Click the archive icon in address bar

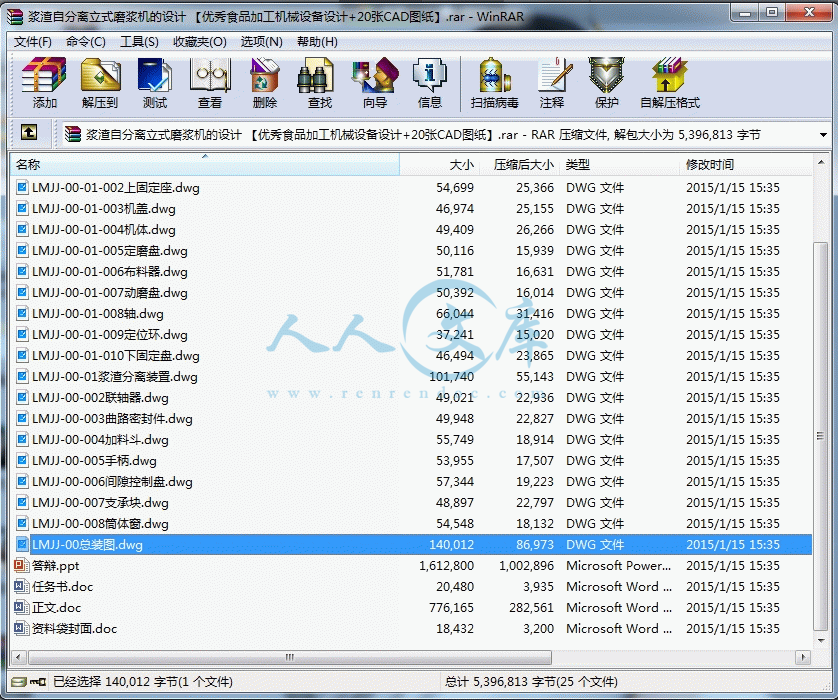tap(73, 134)
